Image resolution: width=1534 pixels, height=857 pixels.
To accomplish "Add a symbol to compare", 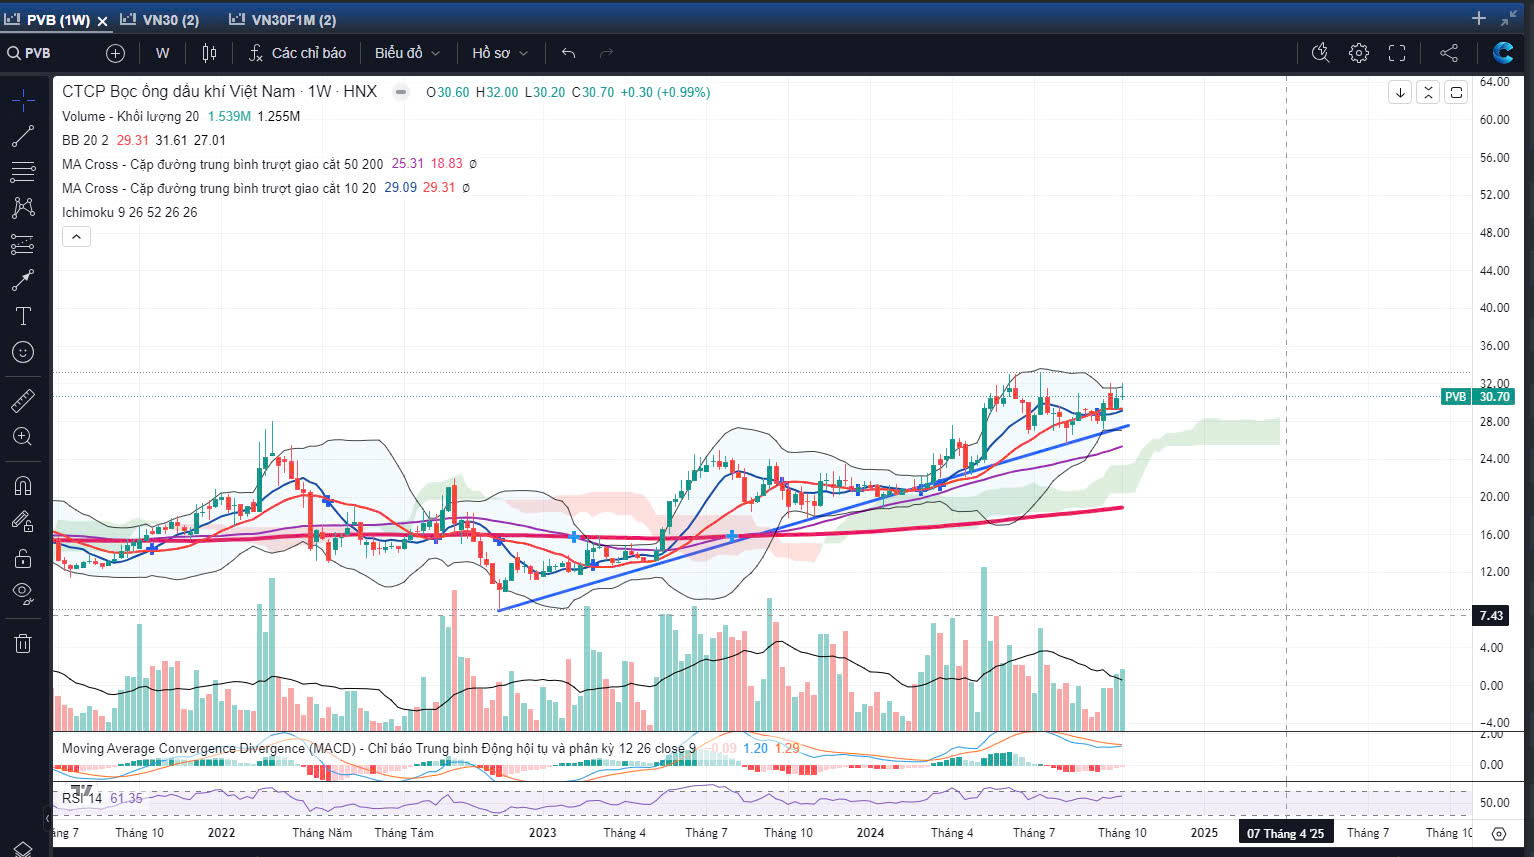I will [x=115, y=53].
